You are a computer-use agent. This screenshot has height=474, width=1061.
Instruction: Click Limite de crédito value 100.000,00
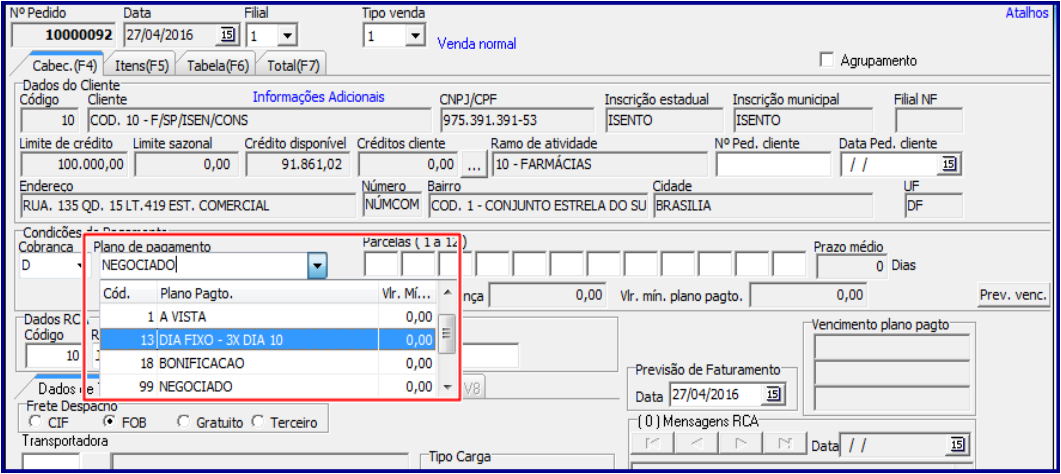pyautogui.click(x=74, y=164)
